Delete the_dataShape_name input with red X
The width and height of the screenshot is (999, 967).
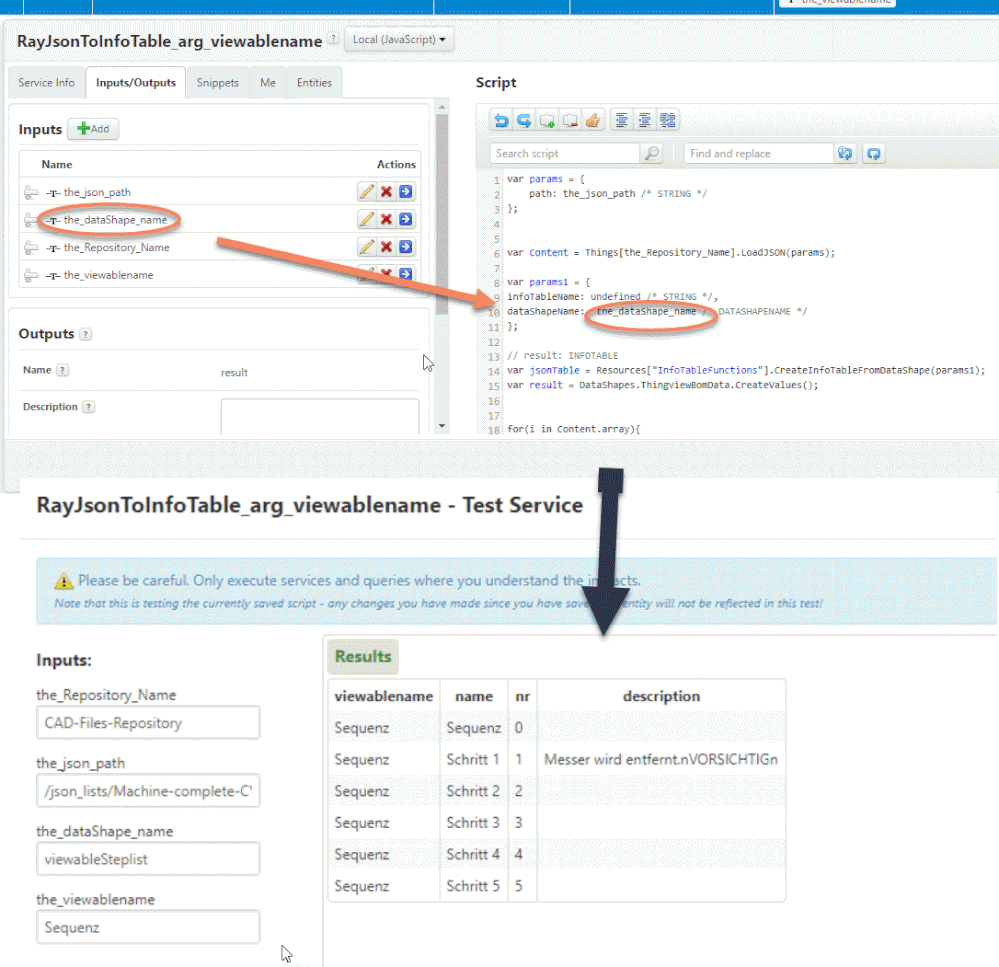pos(386,219)
